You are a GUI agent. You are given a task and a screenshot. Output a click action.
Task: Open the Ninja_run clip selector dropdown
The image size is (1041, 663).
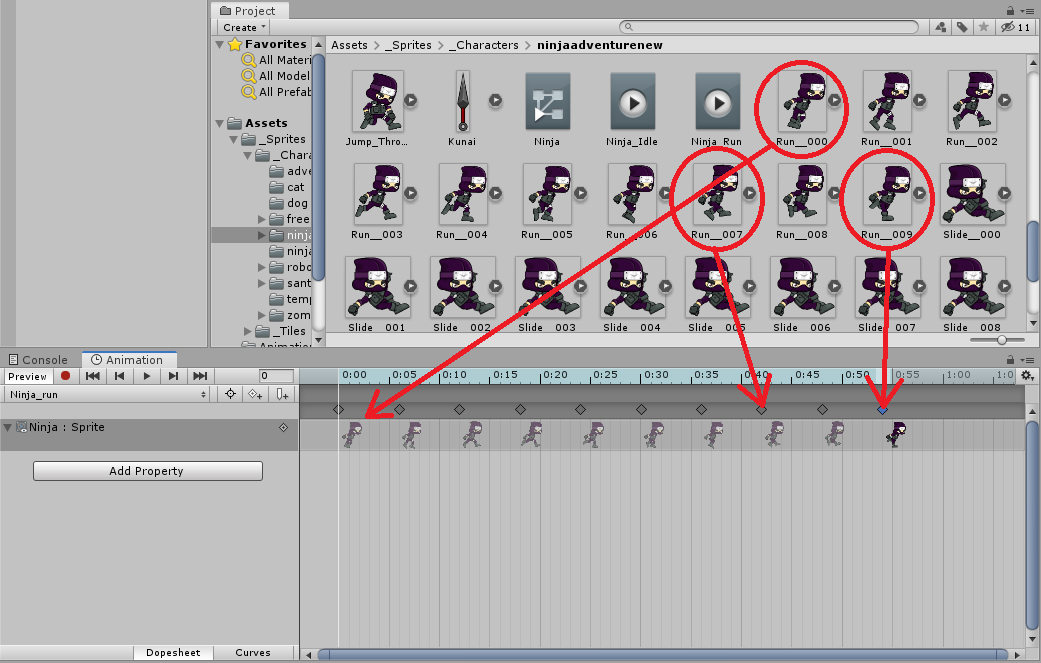[107, 394]
